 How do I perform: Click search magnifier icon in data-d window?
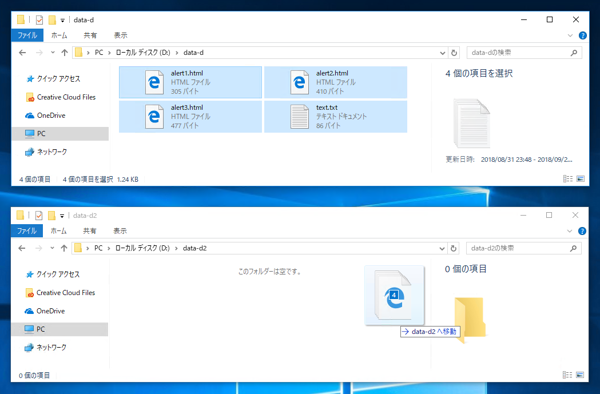click(574, 53)
